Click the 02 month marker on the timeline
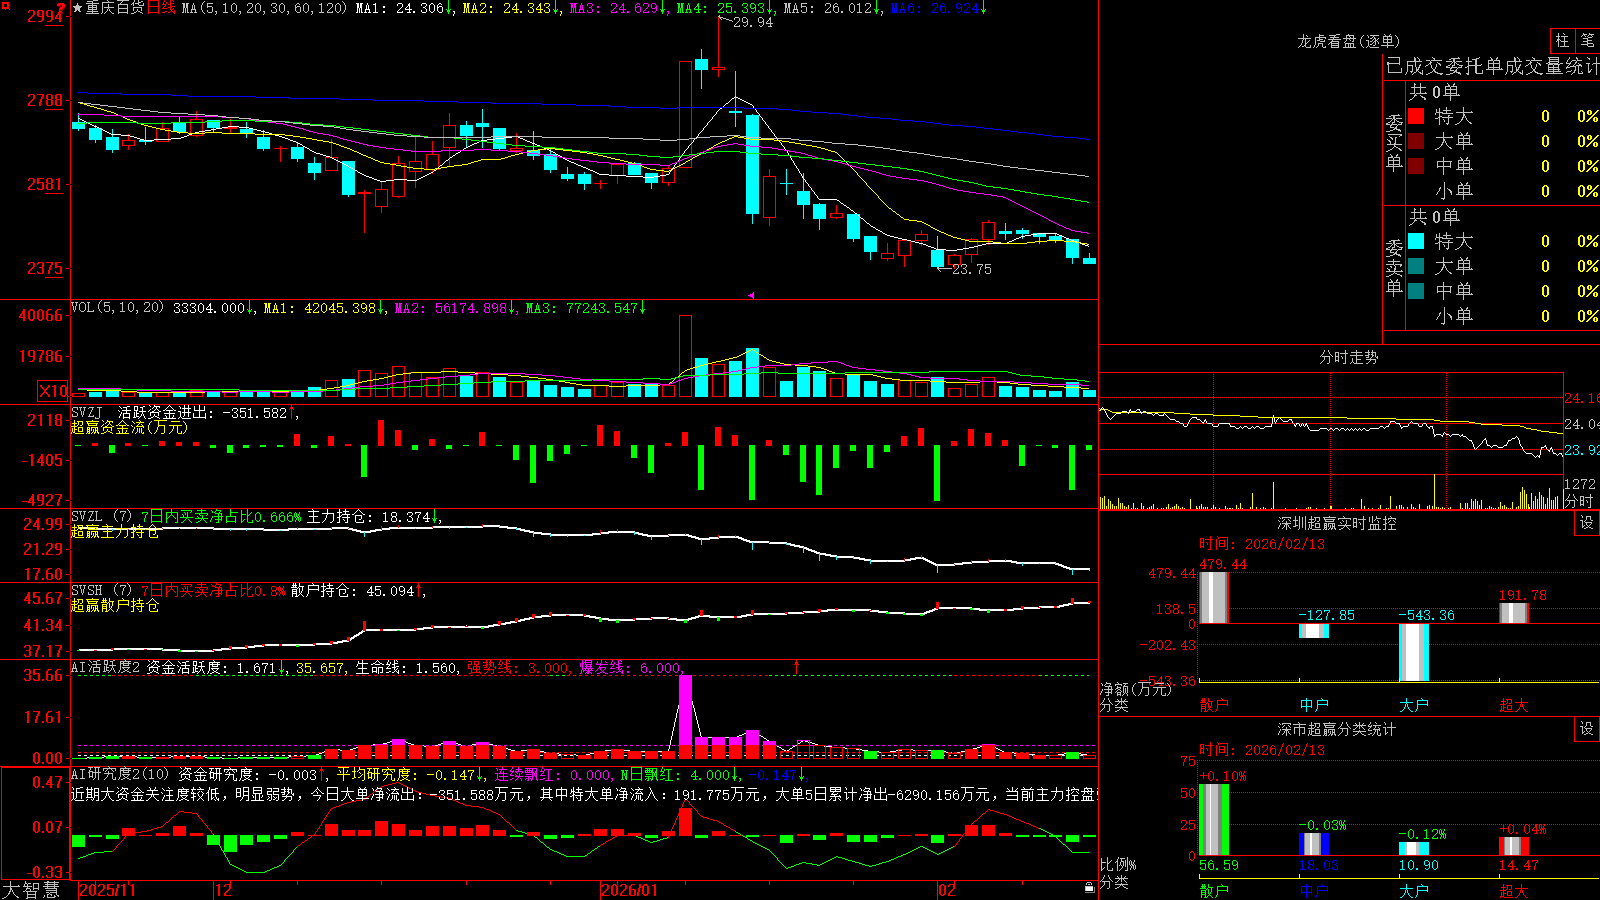This screenshot has width=1600, height=900. [947, 890]
